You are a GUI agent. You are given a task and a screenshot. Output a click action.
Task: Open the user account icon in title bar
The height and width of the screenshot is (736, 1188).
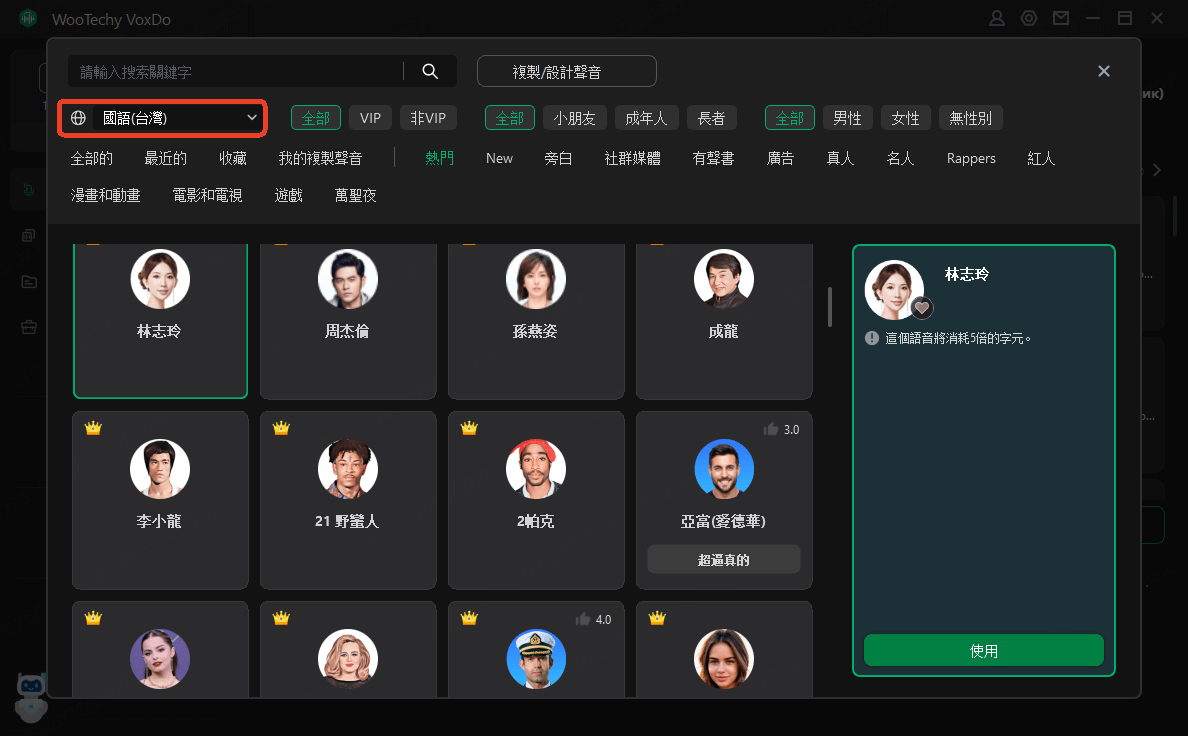(x=997, y=18)
